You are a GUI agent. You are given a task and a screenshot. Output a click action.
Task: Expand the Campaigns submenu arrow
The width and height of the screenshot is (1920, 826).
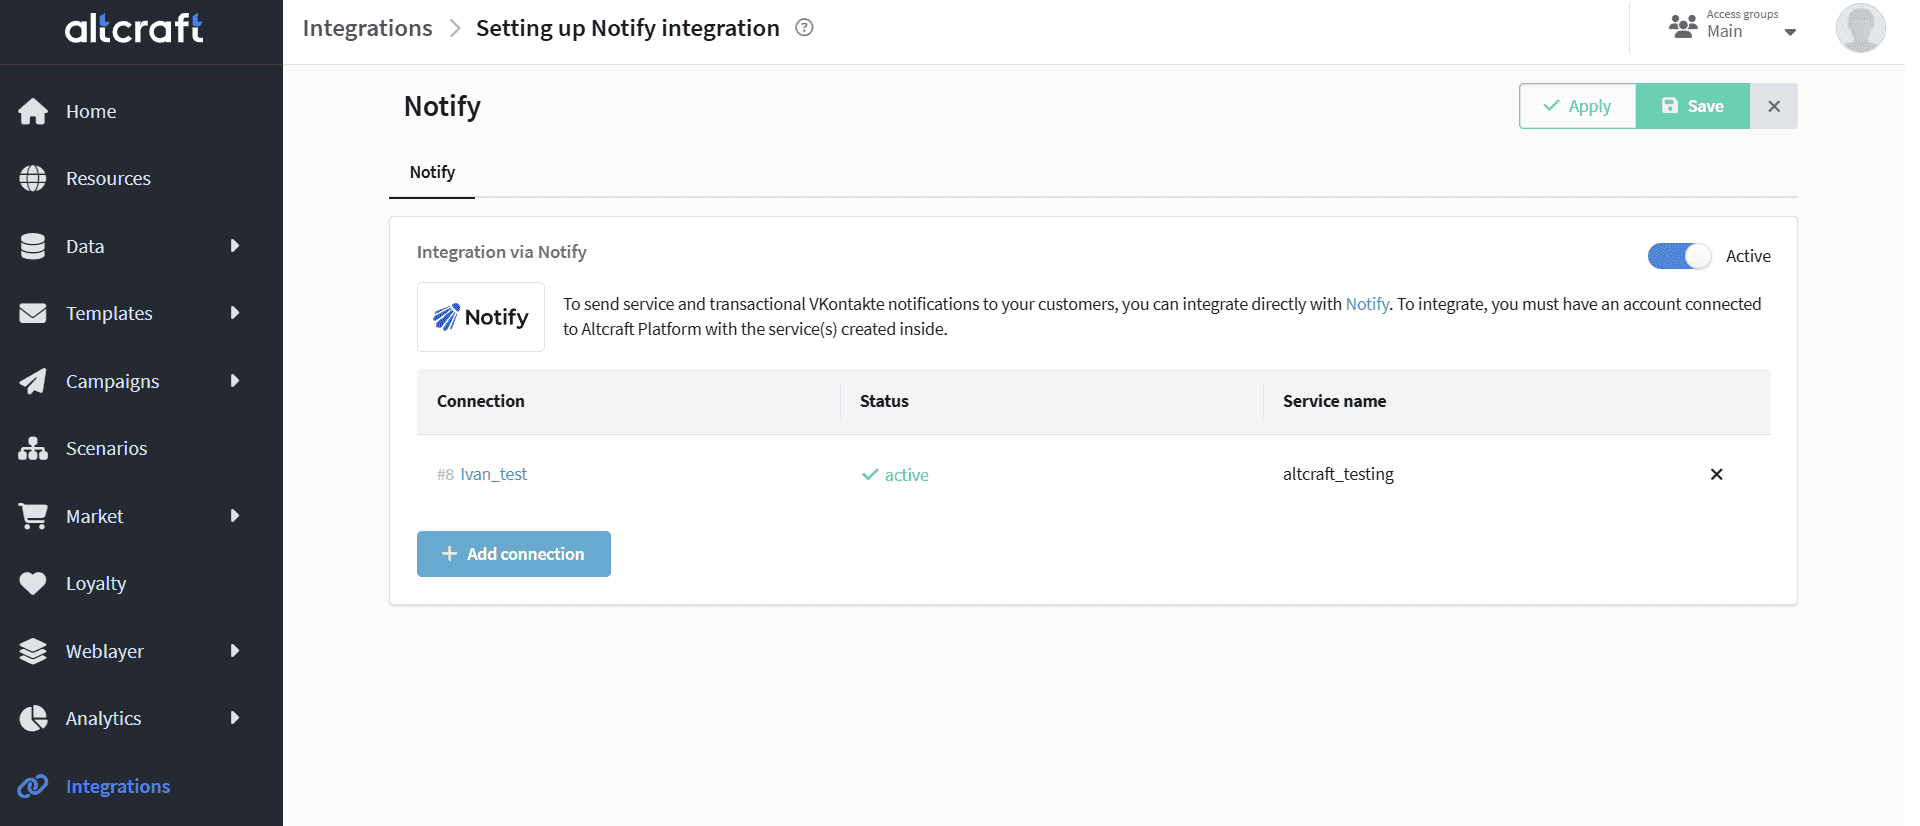(x=235, y=381)
